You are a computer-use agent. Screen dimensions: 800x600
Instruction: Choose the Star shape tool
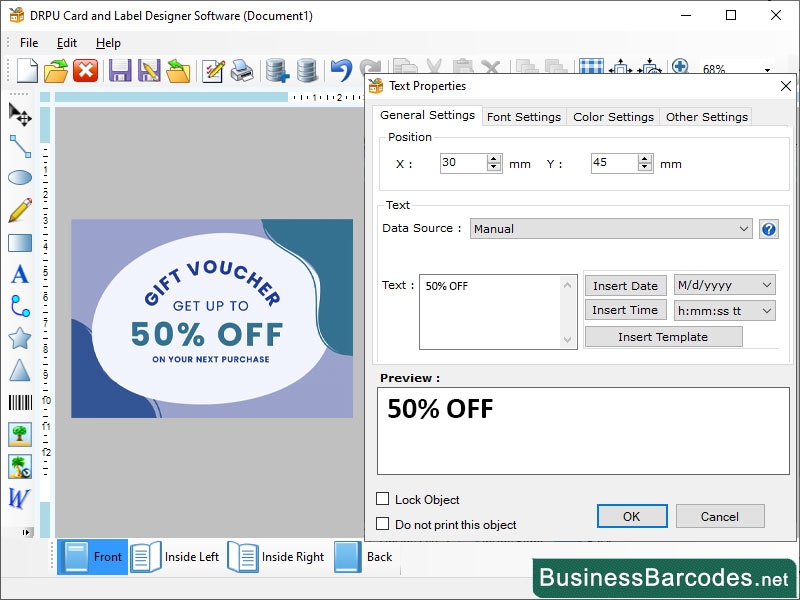(x=20, y=338)
